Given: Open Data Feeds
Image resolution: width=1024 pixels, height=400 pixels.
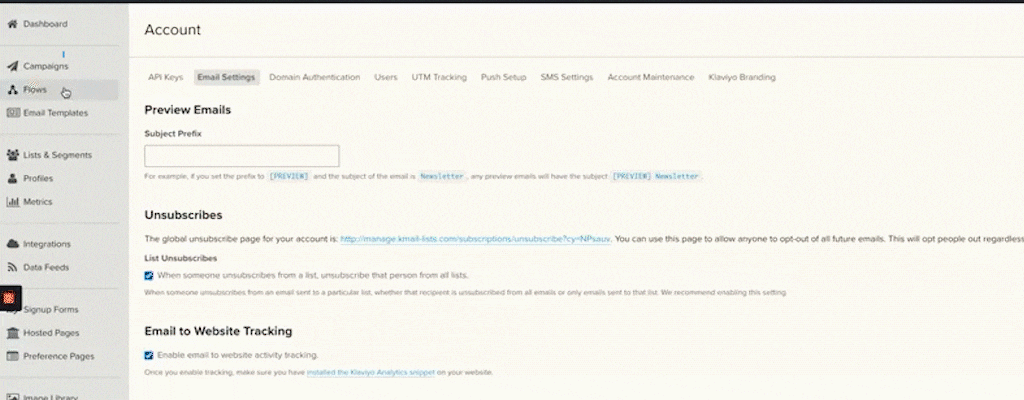Looking at the screenshot, I should (46, 267).
